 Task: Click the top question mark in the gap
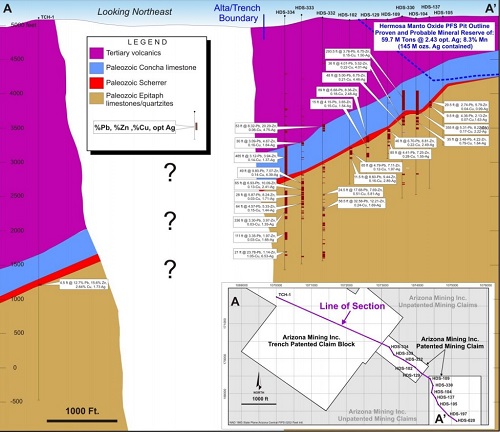(170, 172)
